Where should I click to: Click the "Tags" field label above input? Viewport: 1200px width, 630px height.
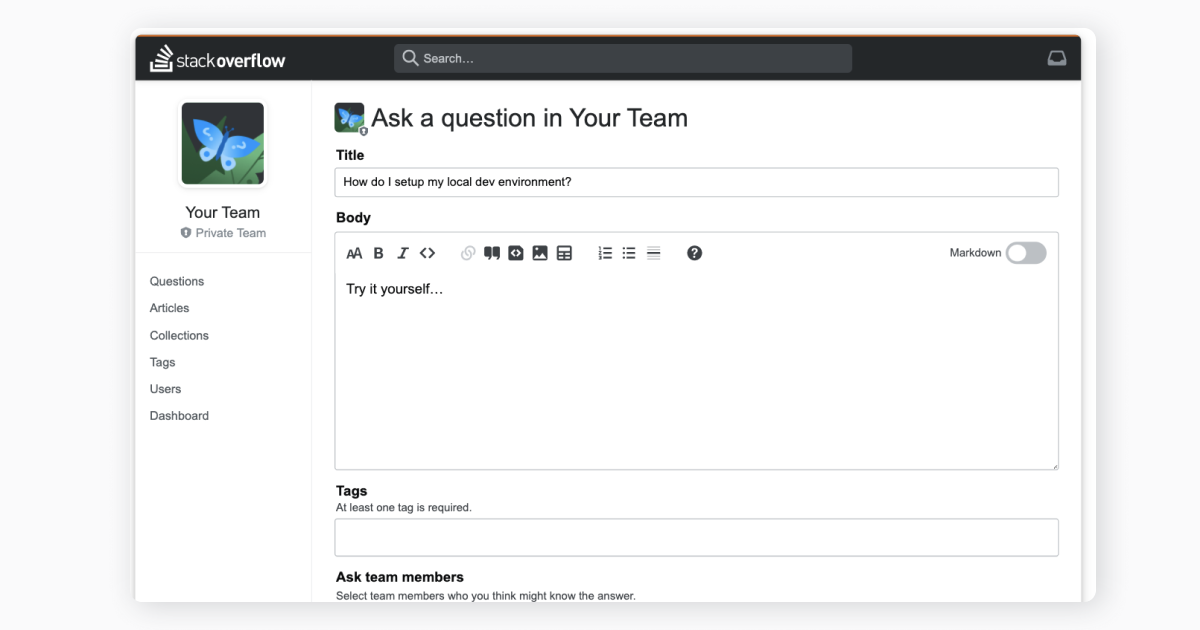coord(352,491)
